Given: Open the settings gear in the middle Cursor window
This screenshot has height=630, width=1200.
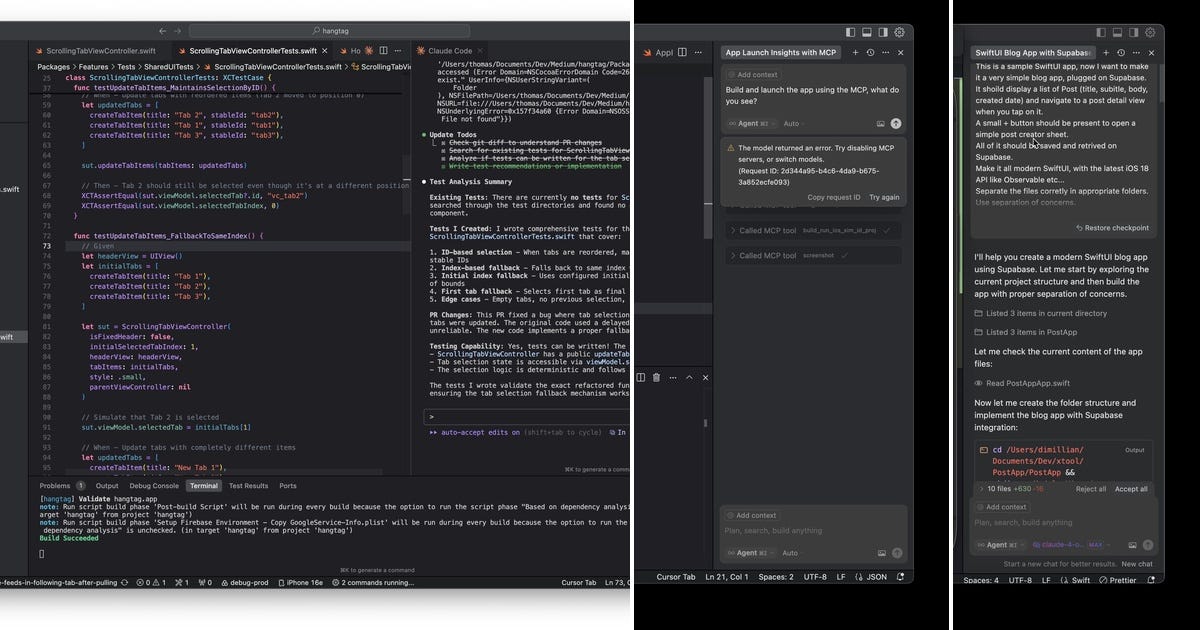Looking at the screenshot, I should (898, 32).
